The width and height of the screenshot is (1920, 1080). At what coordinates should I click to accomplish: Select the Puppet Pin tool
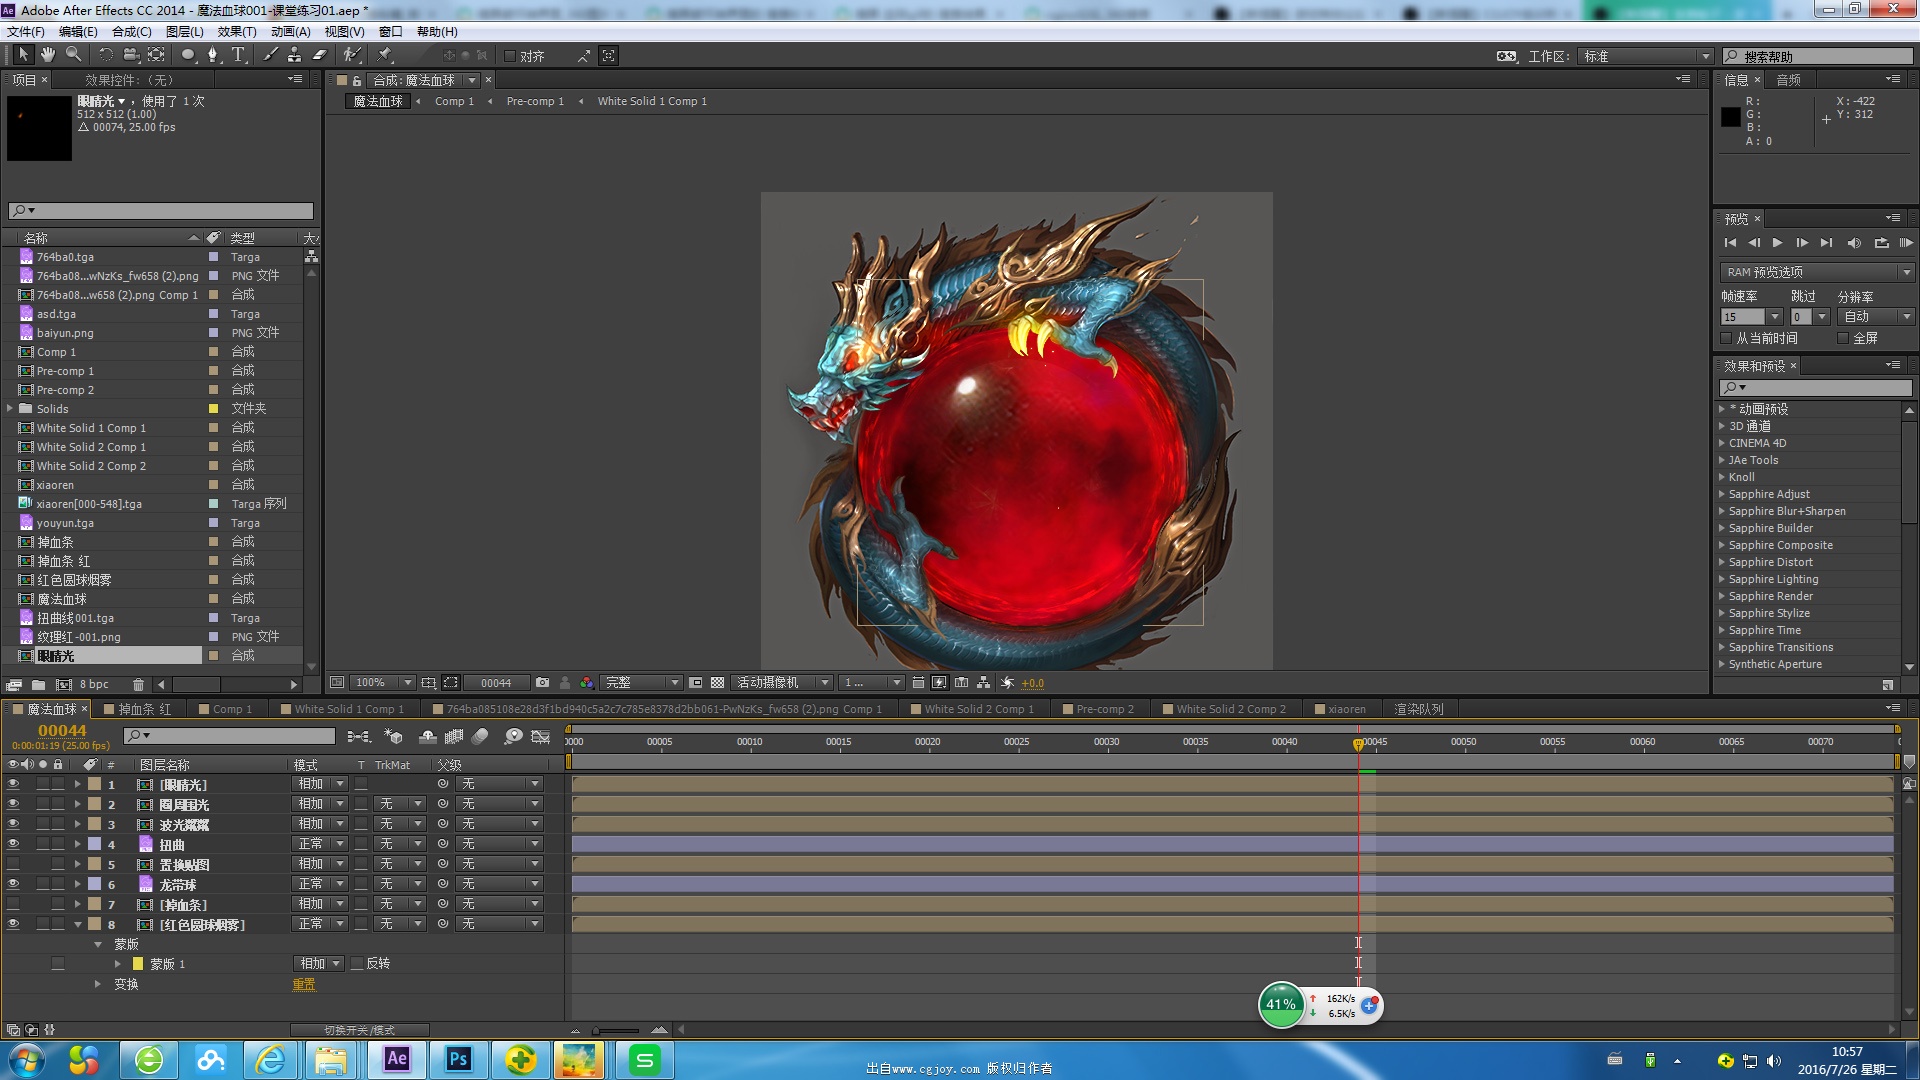pos(385,55)
